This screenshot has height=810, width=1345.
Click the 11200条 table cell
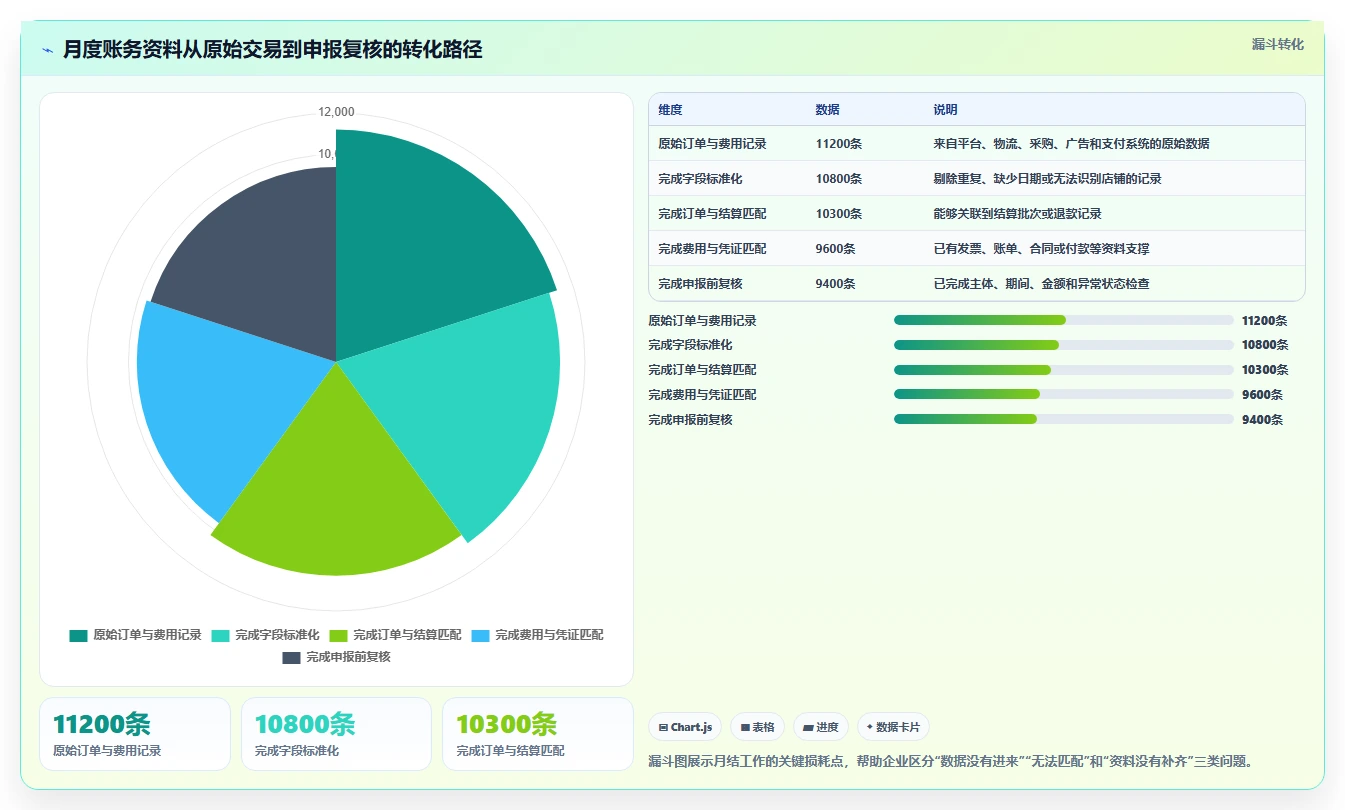(x=838, y=144)
